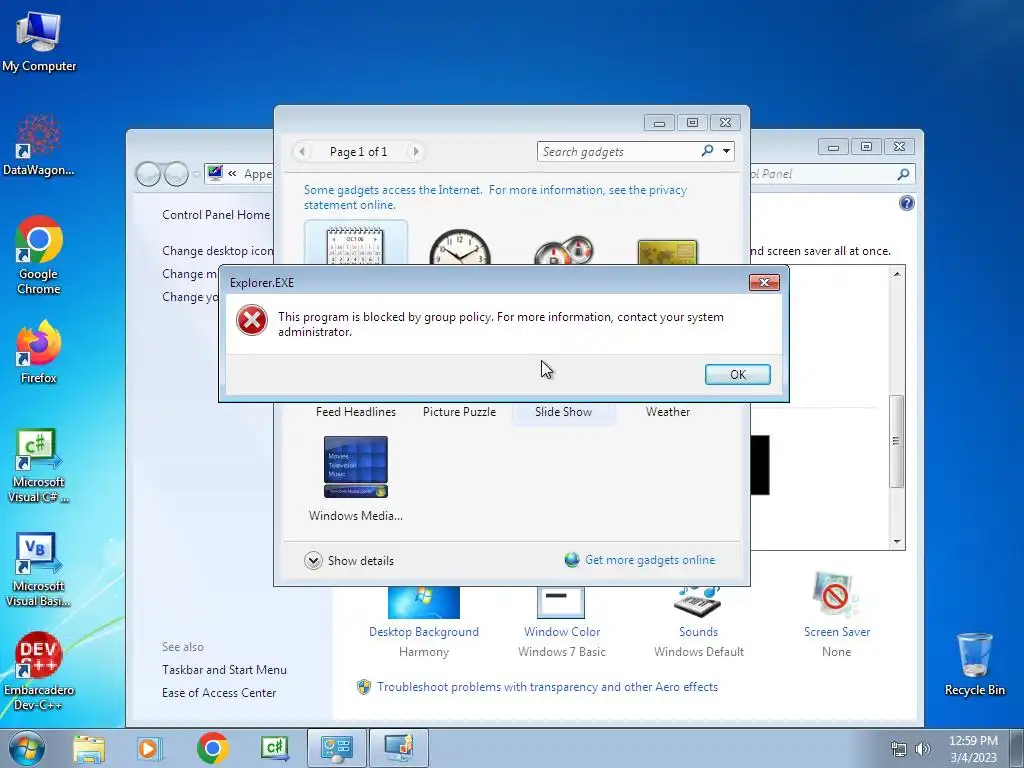The width and height of the screenshot is (1024, 768).
Task: Switch to gadgets window taskbar button
Action: coord(399,748)
